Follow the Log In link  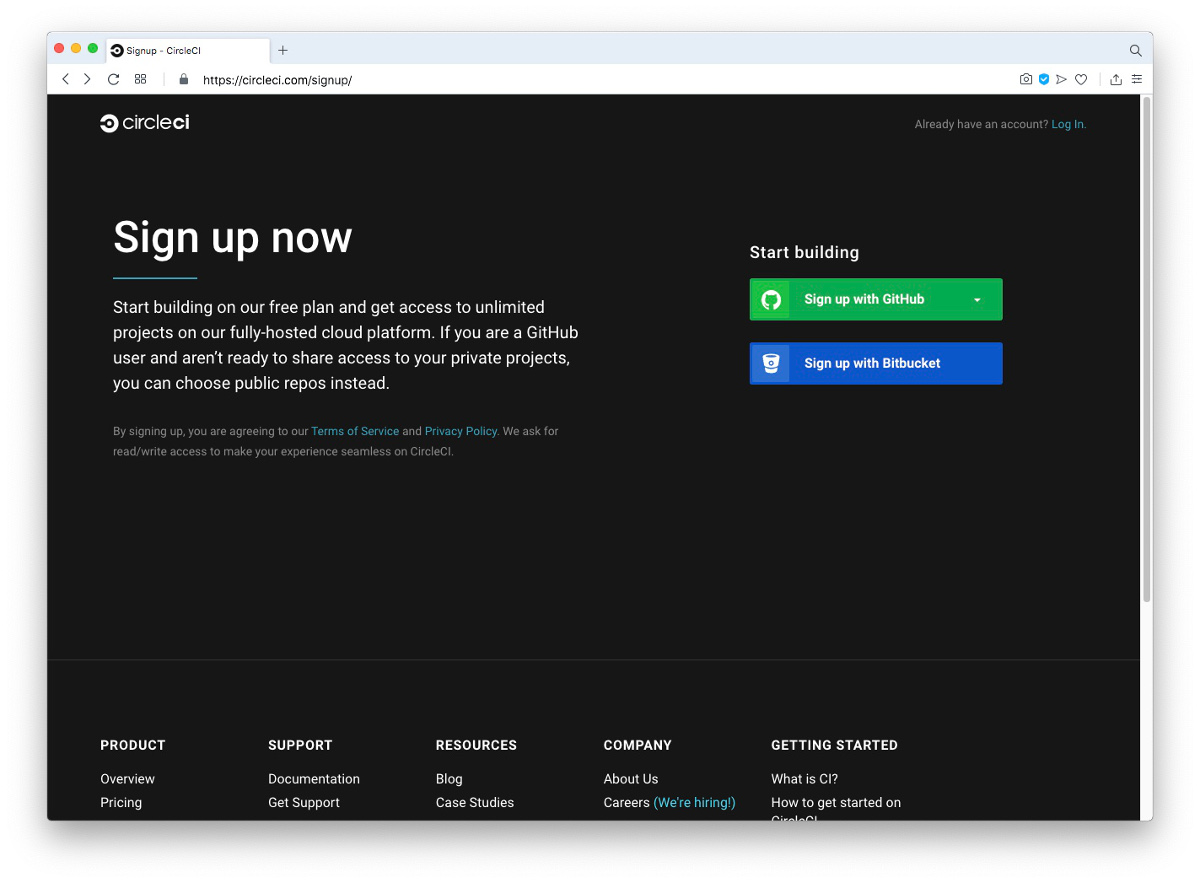pyautogui.click(x=1068, y=124)
